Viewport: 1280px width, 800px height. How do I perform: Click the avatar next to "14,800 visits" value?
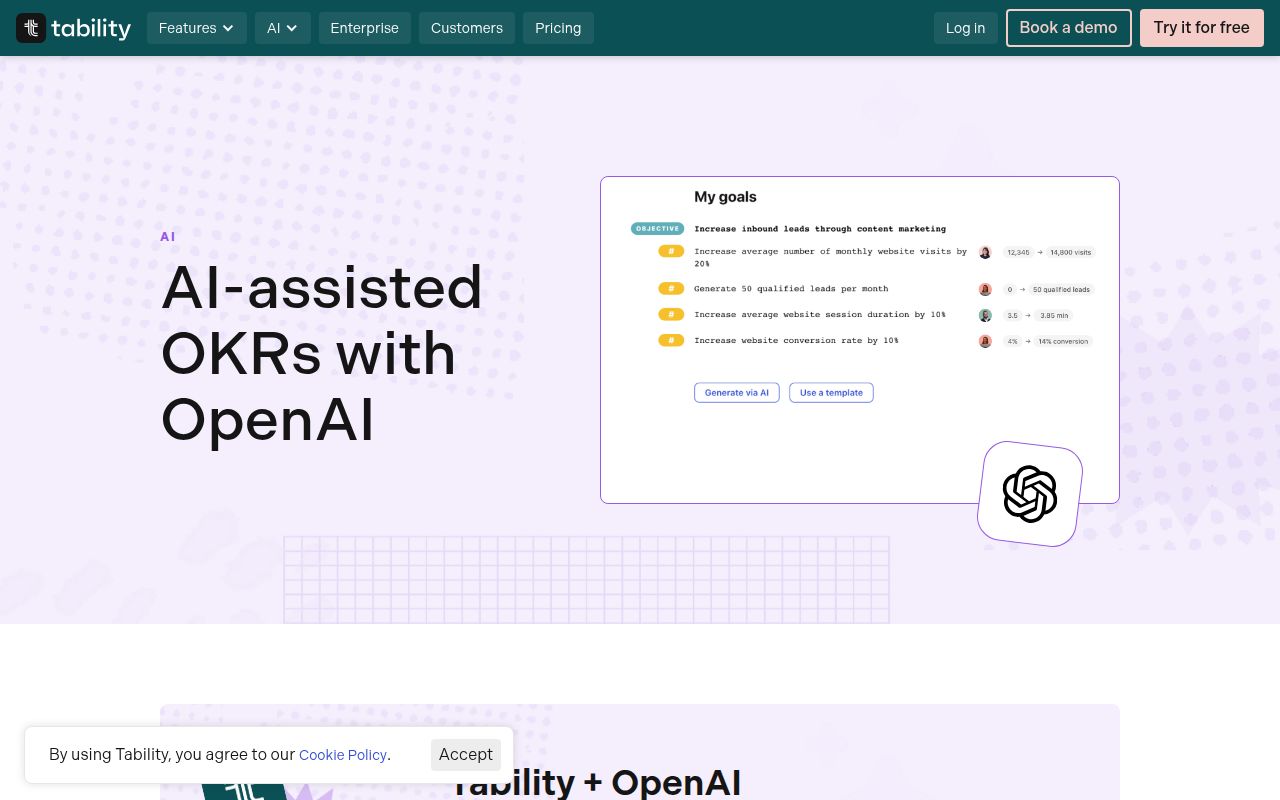[x=985, y=252]
